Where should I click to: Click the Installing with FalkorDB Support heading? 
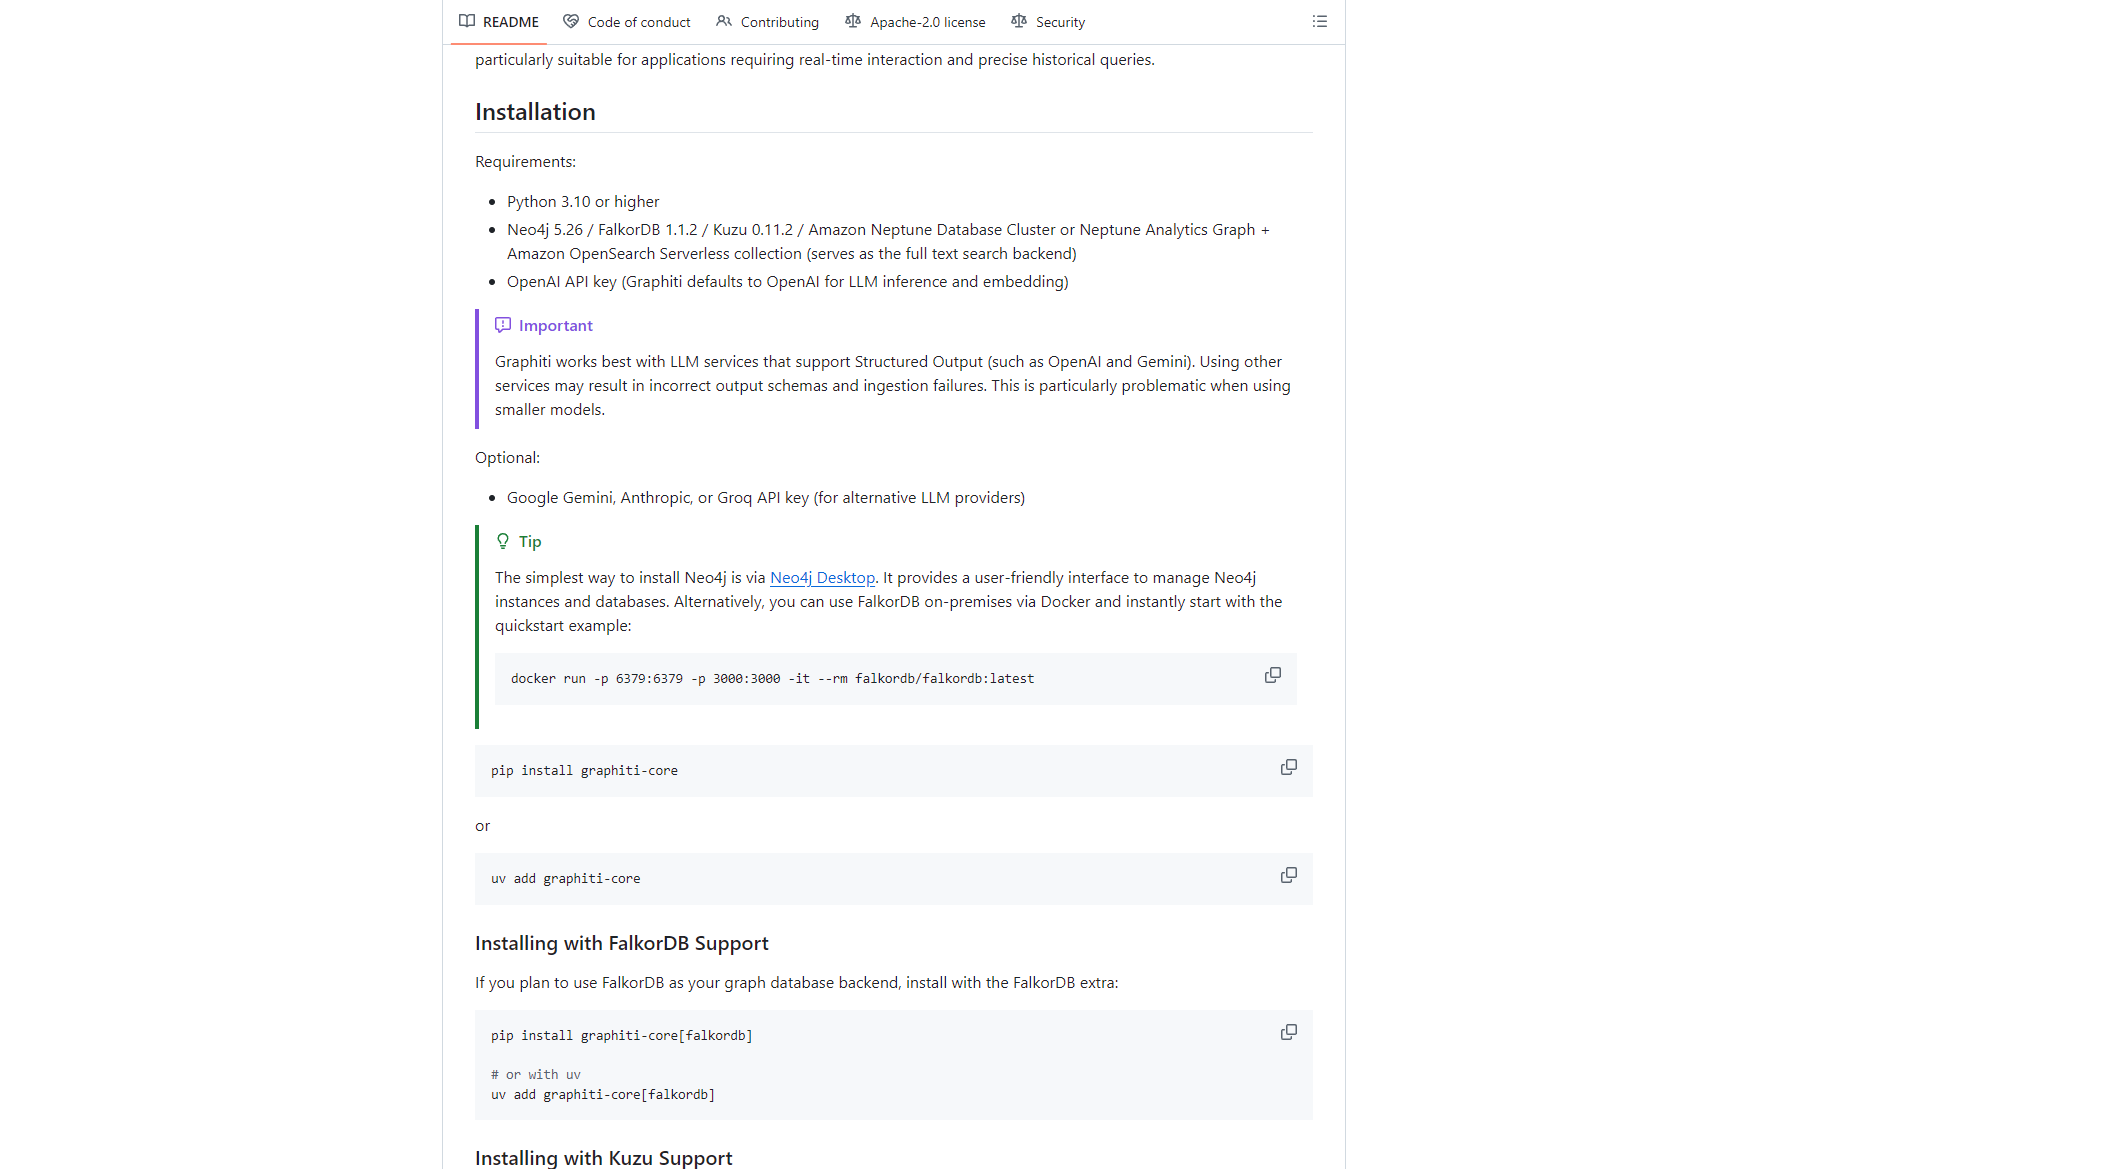pyautogui.click(x=621, y=943)
